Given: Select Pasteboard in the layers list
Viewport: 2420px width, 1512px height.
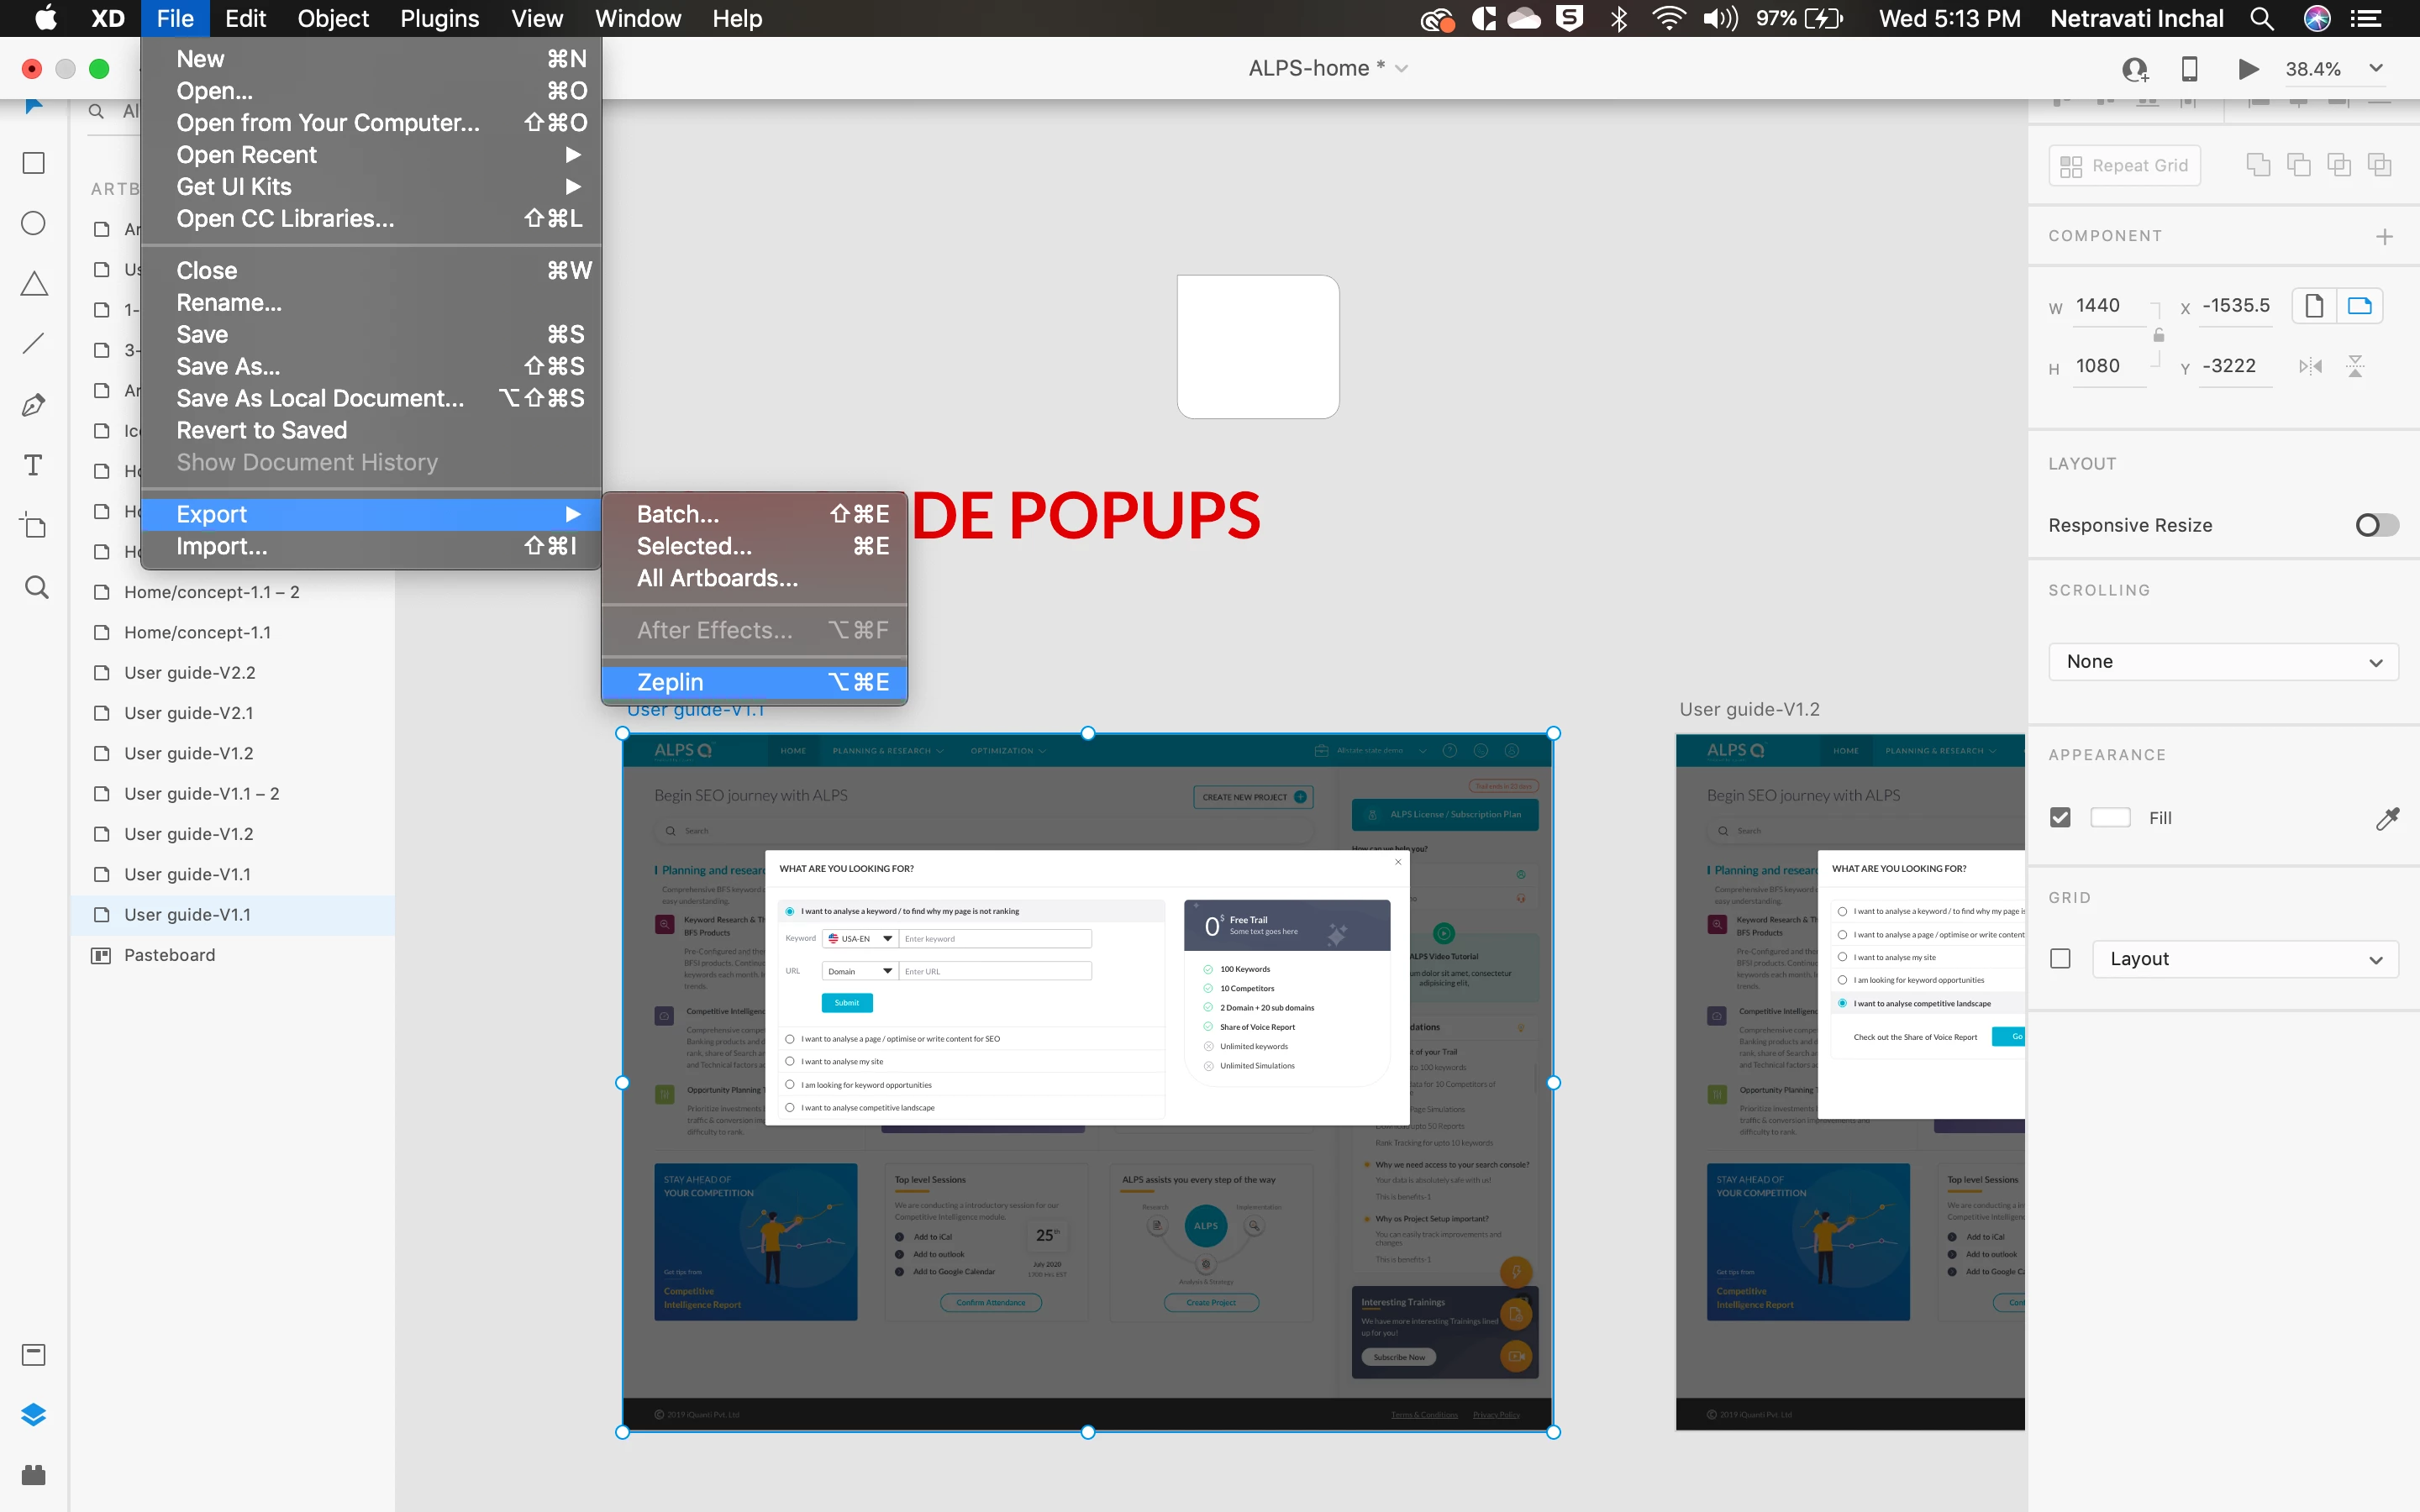Looking at the screenshot, I should point(169,955).
